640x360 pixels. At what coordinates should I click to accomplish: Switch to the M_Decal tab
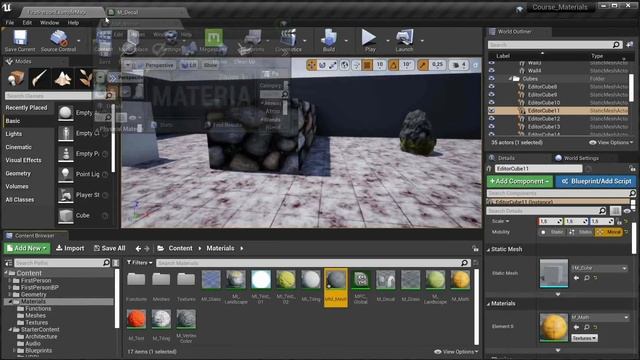127,12
